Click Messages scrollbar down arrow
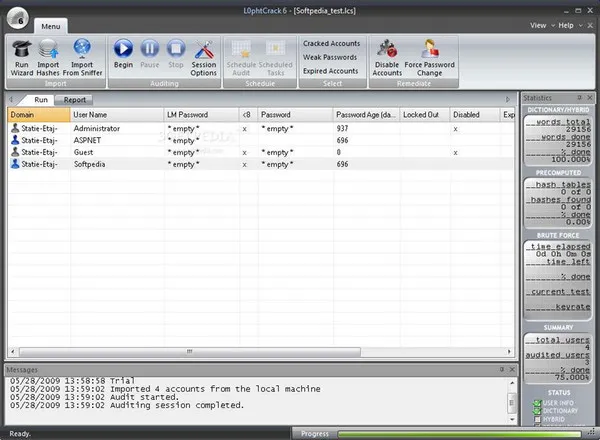The width and height of the screenshot is (600, 440). [x=512, y=419]
